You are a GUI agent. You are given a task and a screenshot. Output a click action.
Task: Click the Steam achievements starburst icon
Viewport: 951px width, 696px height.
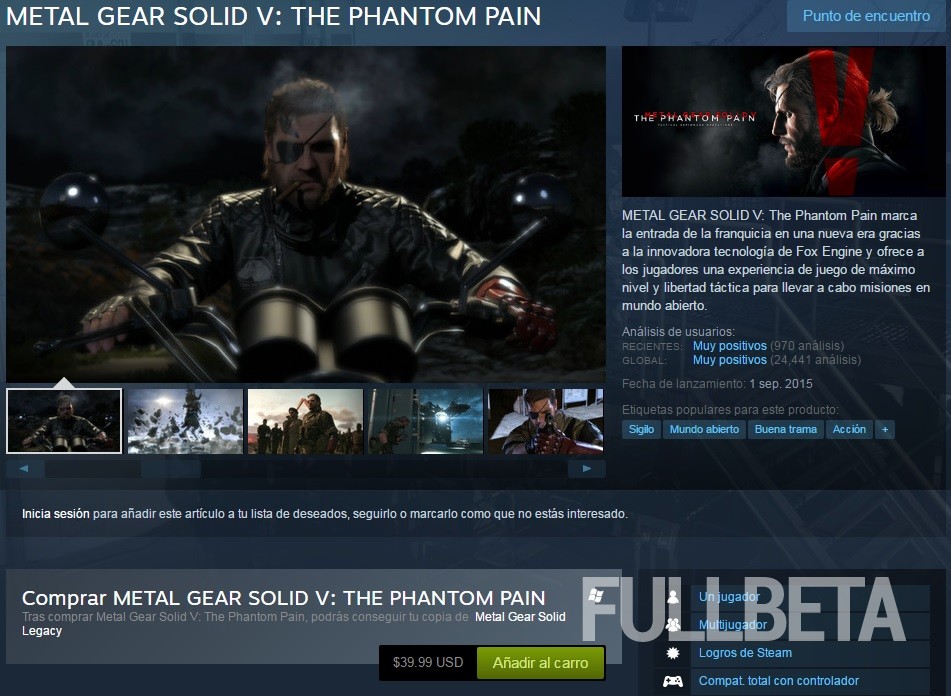pos(673,653)
